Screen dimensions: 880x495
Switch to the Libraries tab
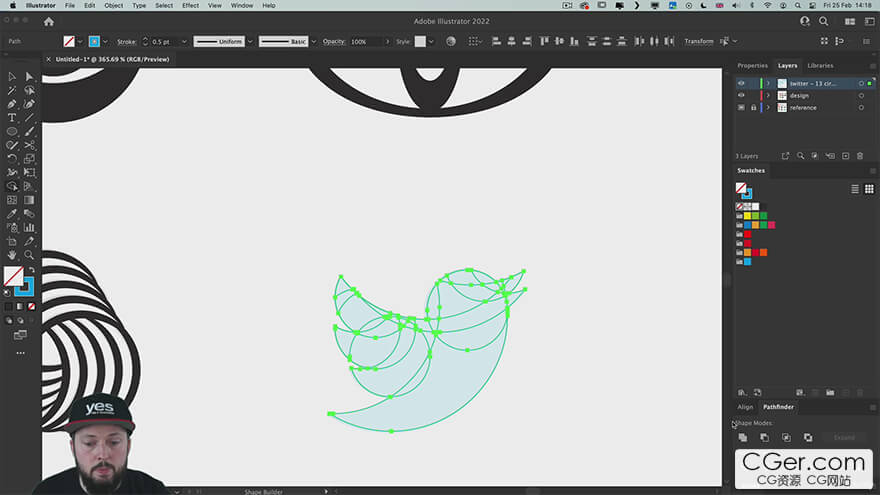820,66
